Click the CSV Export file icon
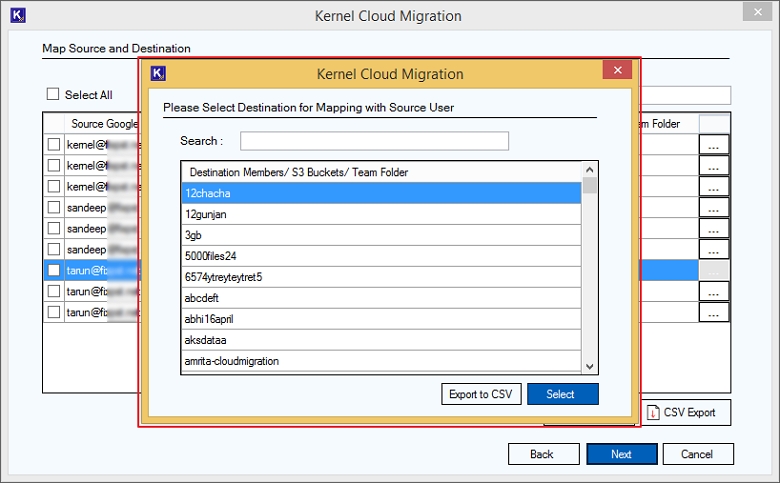The width and height of the screenshot is (780, 483). coord(653,412)
